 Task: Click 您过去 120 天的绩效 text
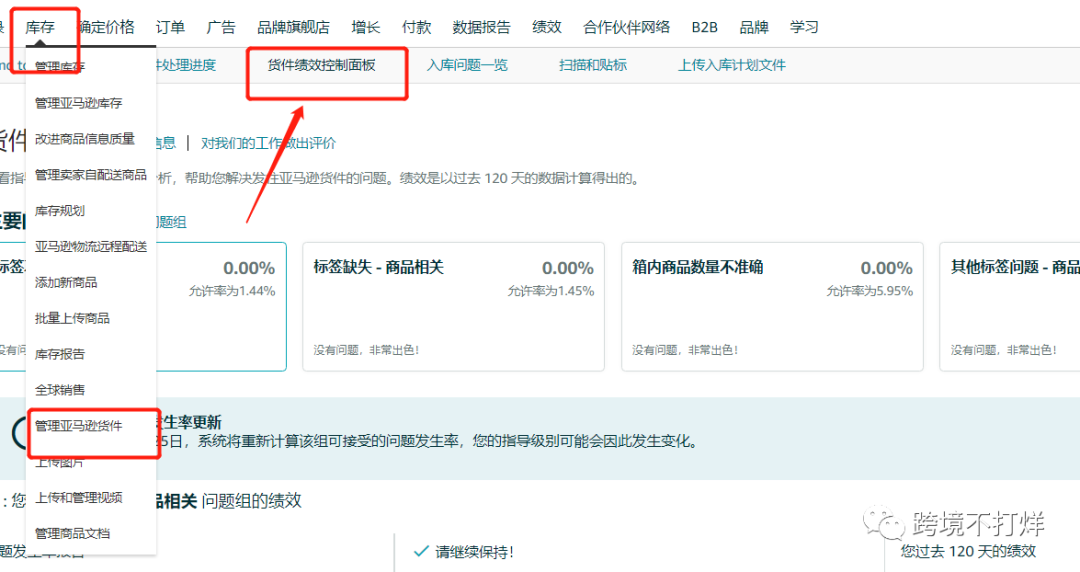(x=968, y=551)
